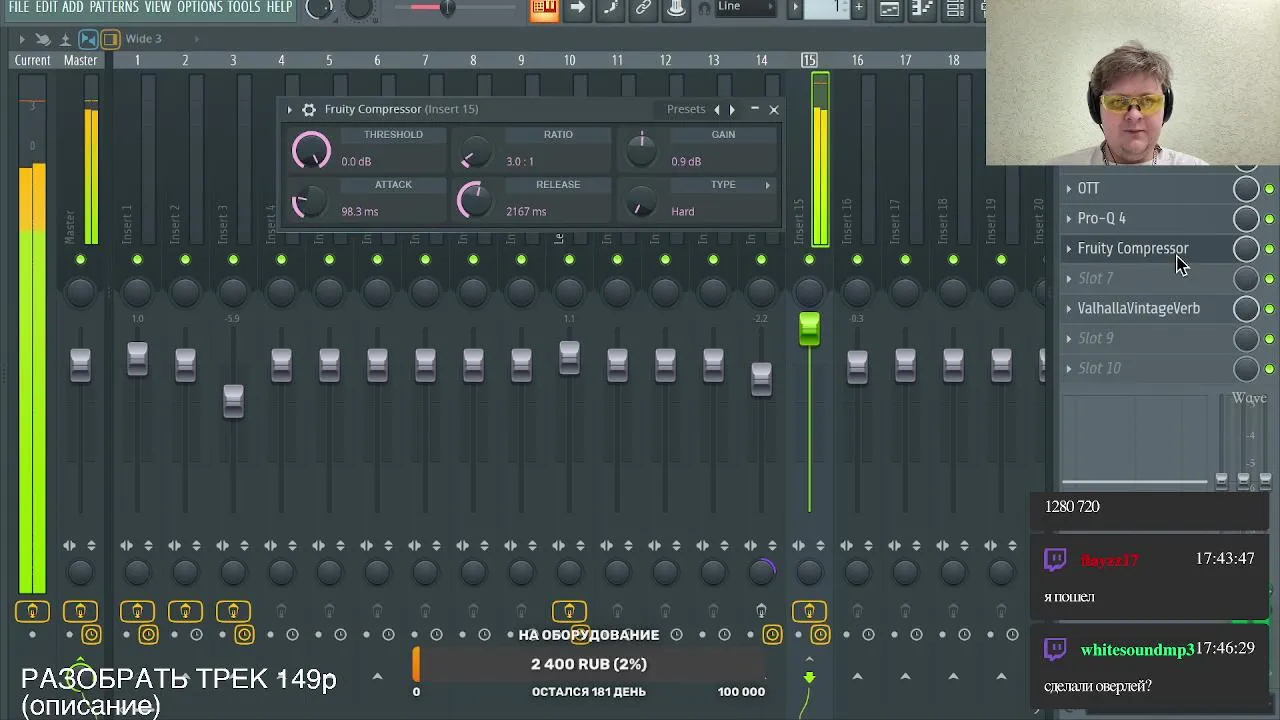Viewport: 1280px width, 720px height.
Task: Click the RELEASE knob in Fruity Compressor
Action: [474, 200]
